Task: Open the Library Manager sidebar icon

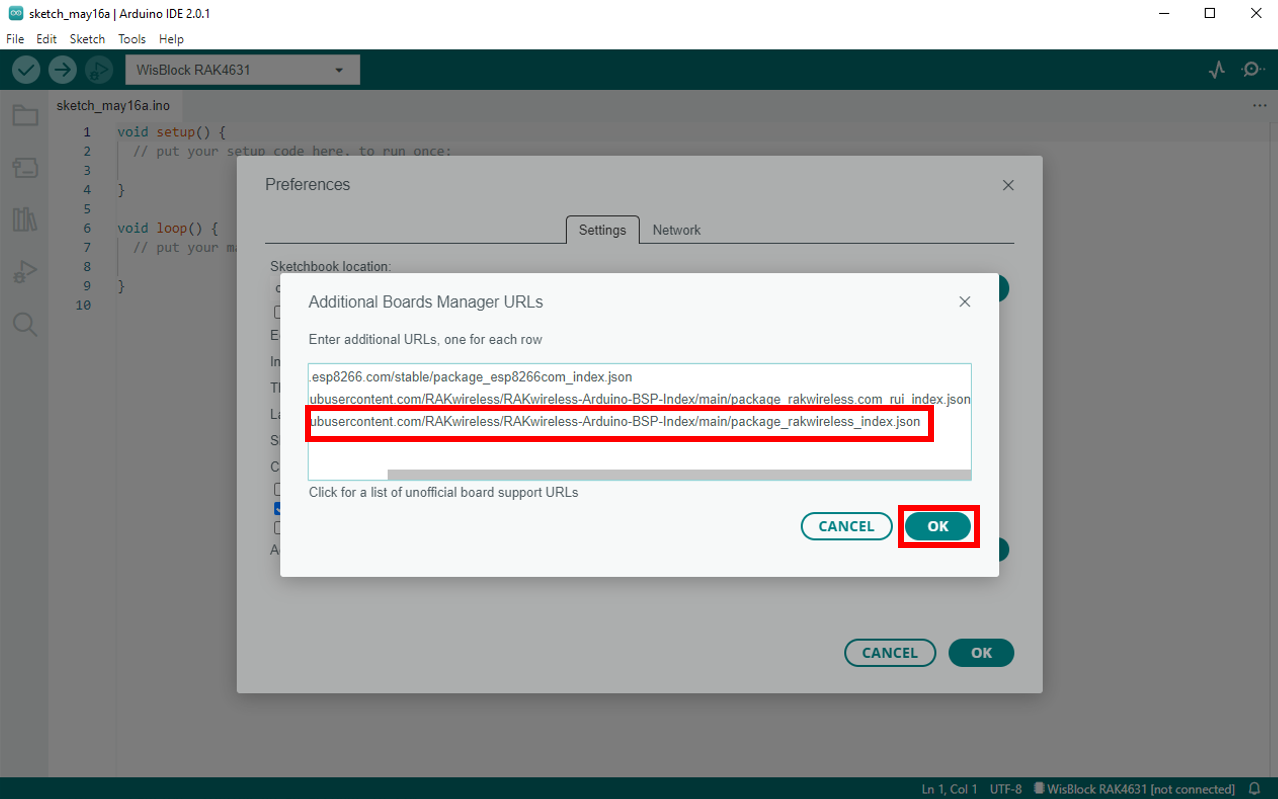Action: (x=25, y=220)
